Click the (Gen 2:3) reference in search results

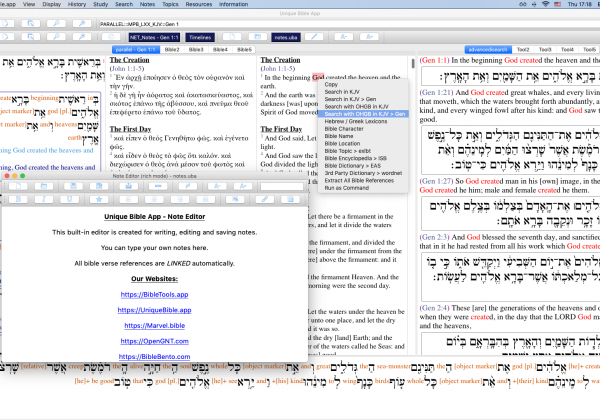436,237
